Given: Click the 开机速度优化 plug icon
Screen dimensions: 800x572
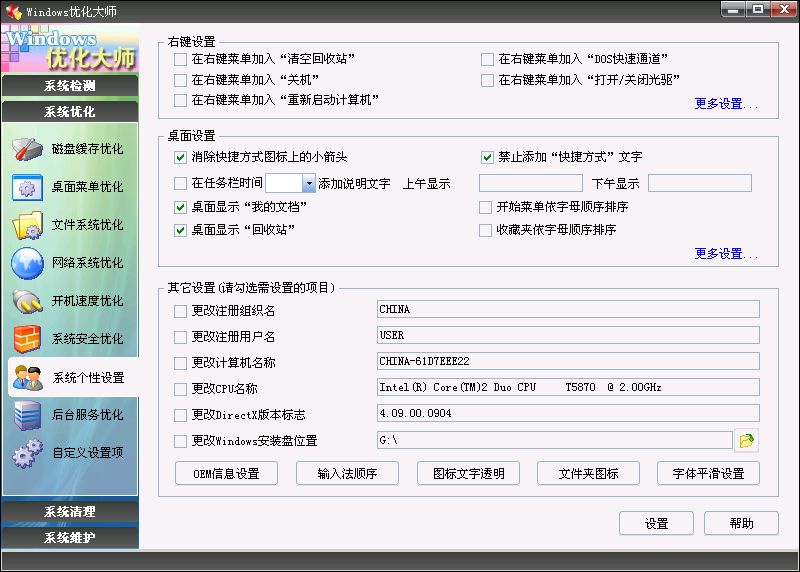Looking at the screenshot, I should tap(27, 301).
